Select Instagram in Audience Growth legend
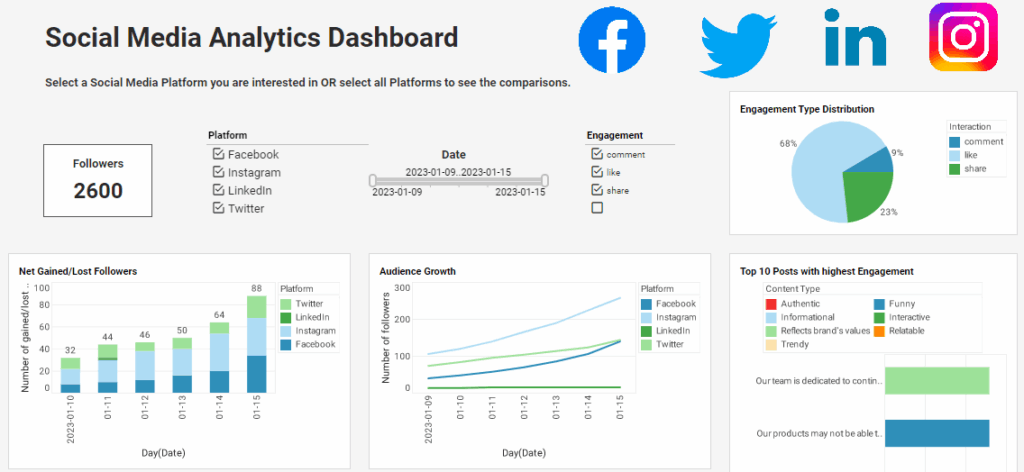 pos(646,317)
